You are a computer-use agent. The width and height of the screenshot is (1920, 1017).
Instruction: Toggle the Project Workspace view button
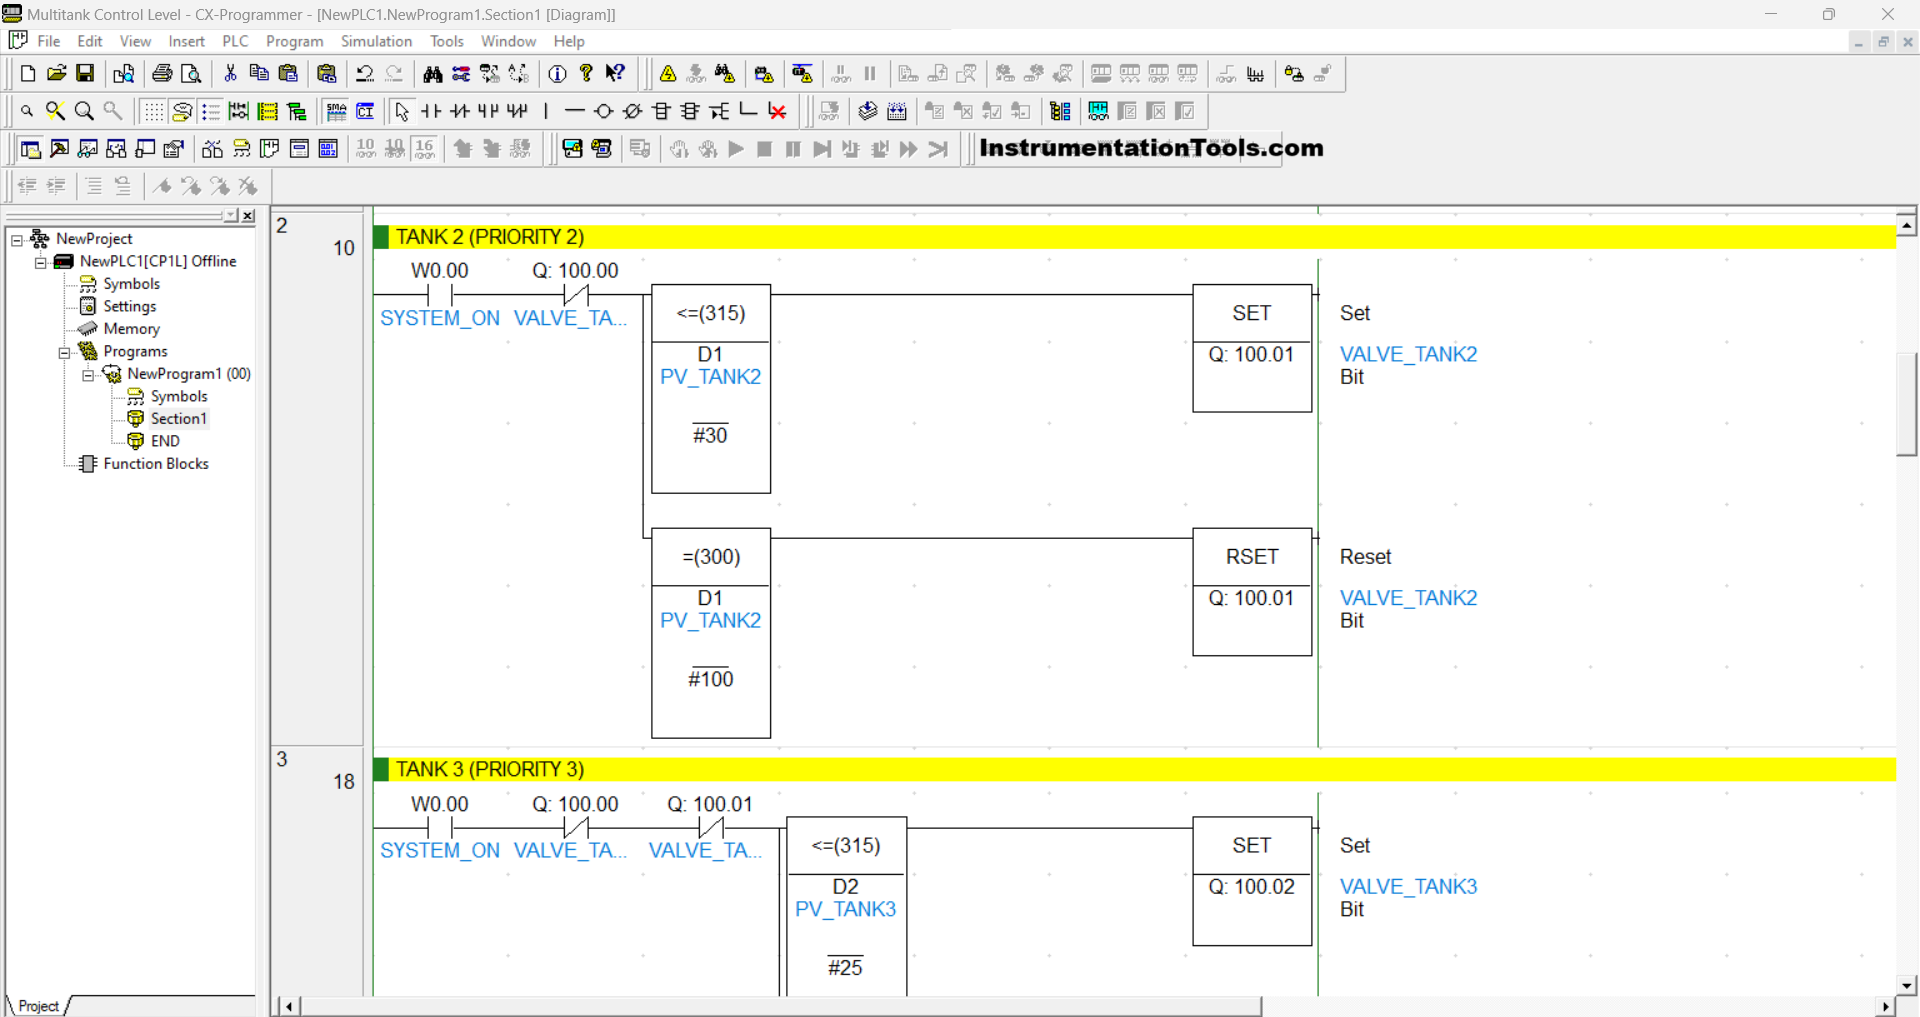pyautogui.click(x=31, y=149)
